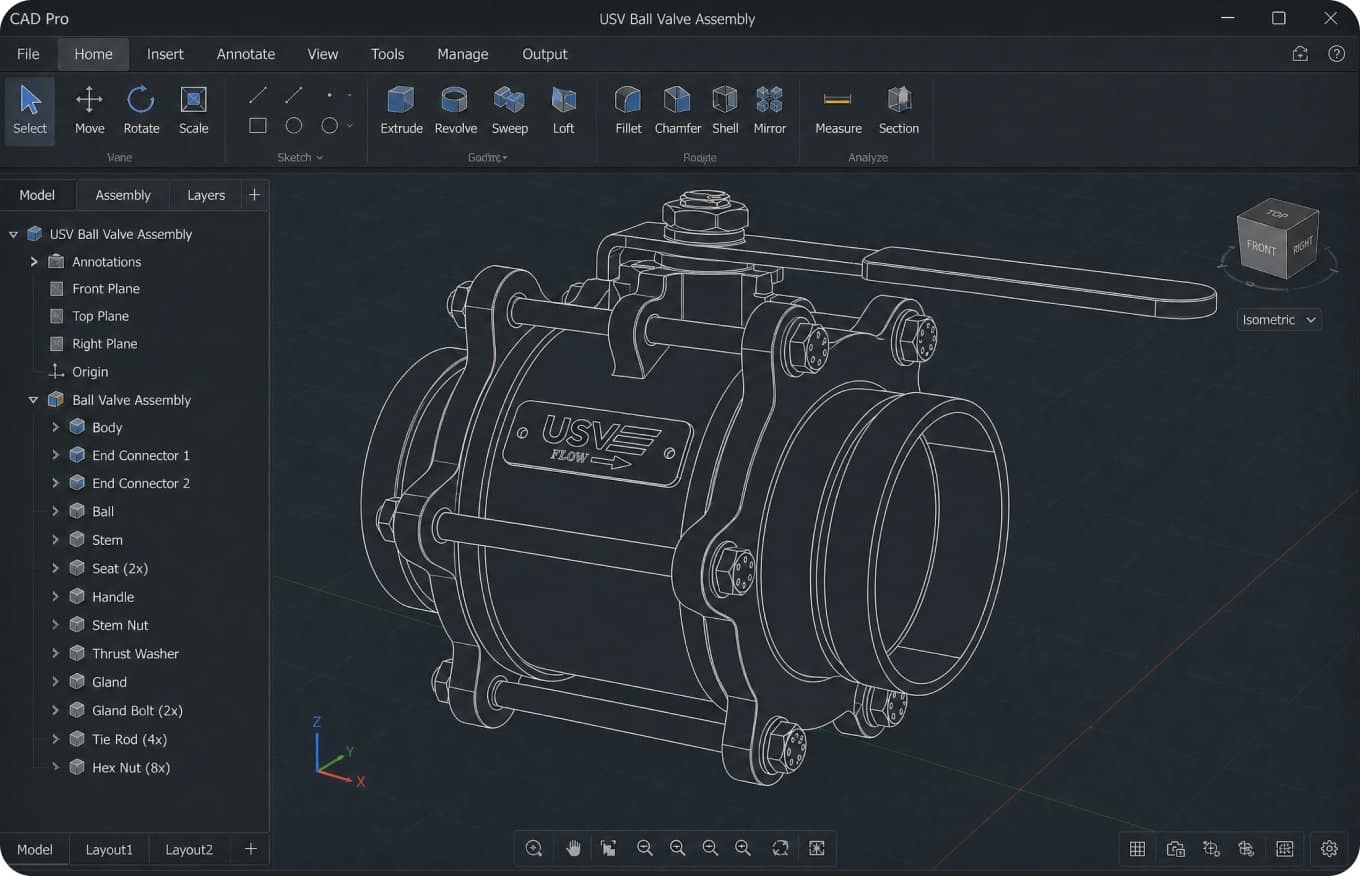Expand the Sketch group dropdown
Image resolution: width=1360 pixels, height=876 pixels.
(x=300, y=158)
